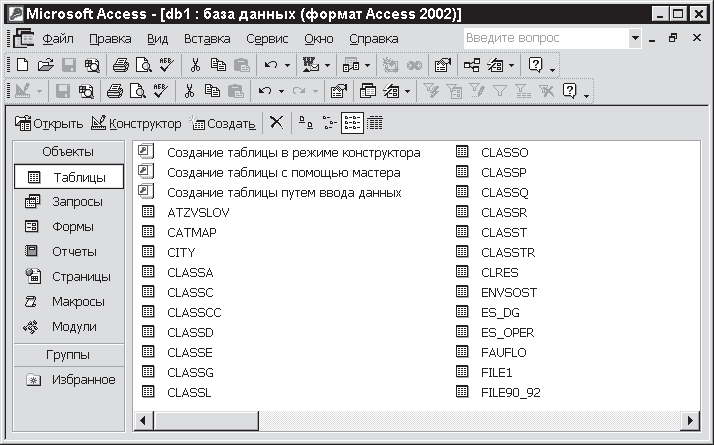Click the Relationships icon in top toolbar
Viewport: 714px width, 445px height.
point(471,65)
